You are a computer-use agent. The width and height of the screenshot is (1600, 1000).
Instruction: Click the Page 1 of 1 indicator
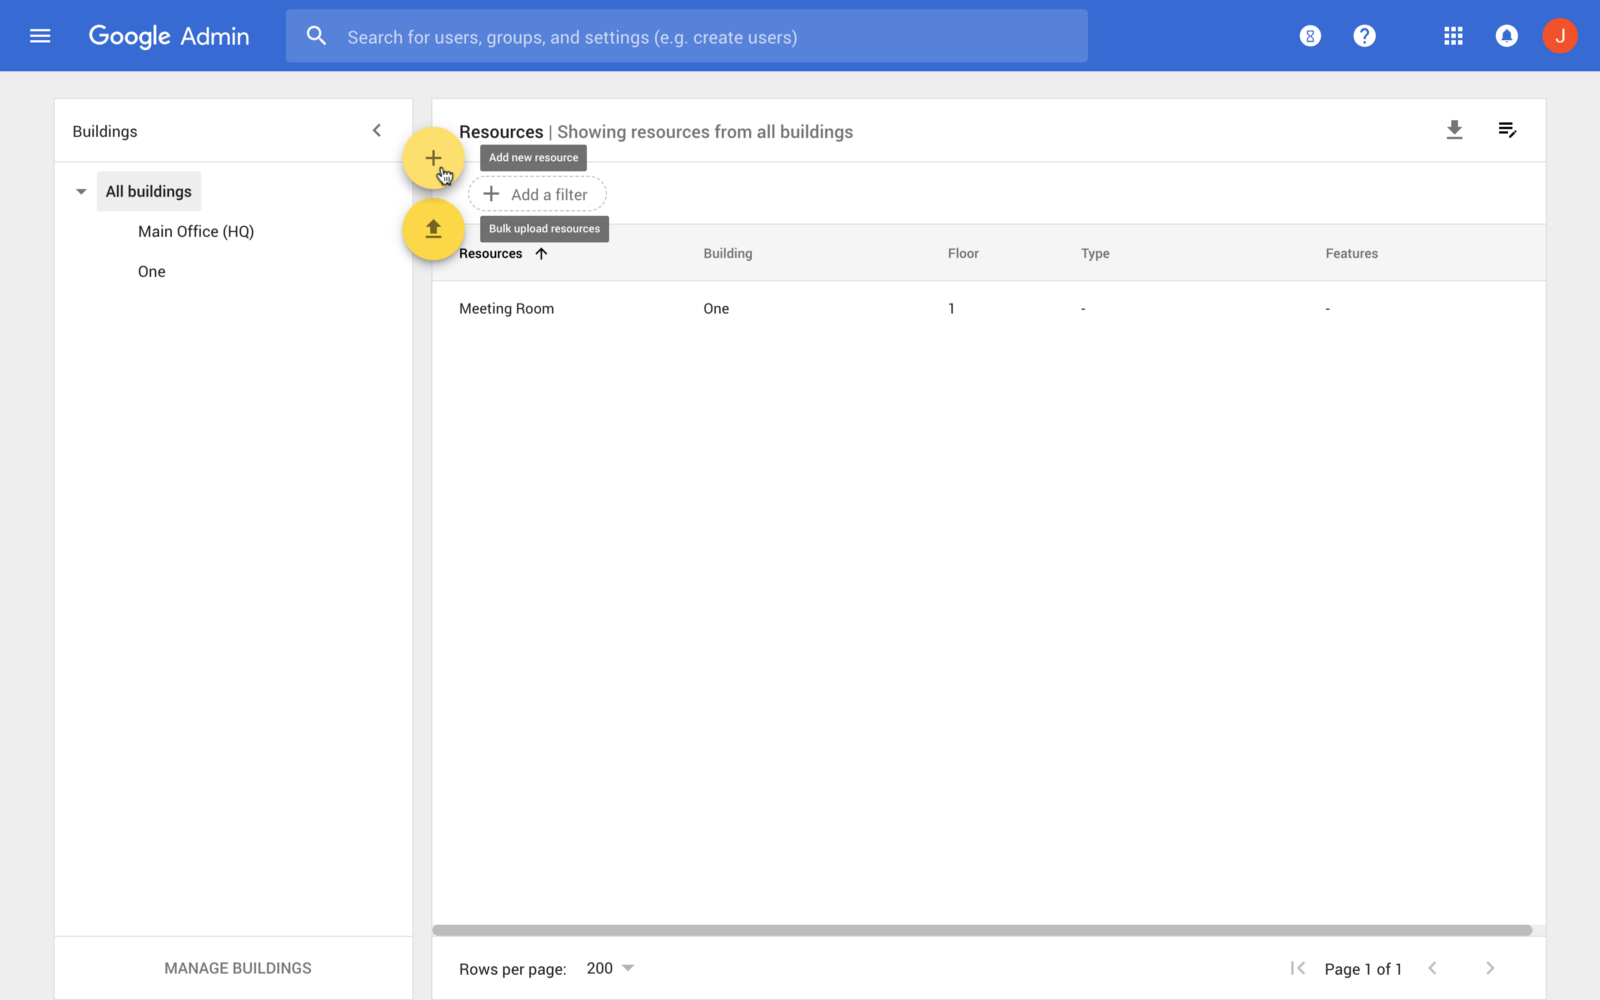pos(1363,969)
